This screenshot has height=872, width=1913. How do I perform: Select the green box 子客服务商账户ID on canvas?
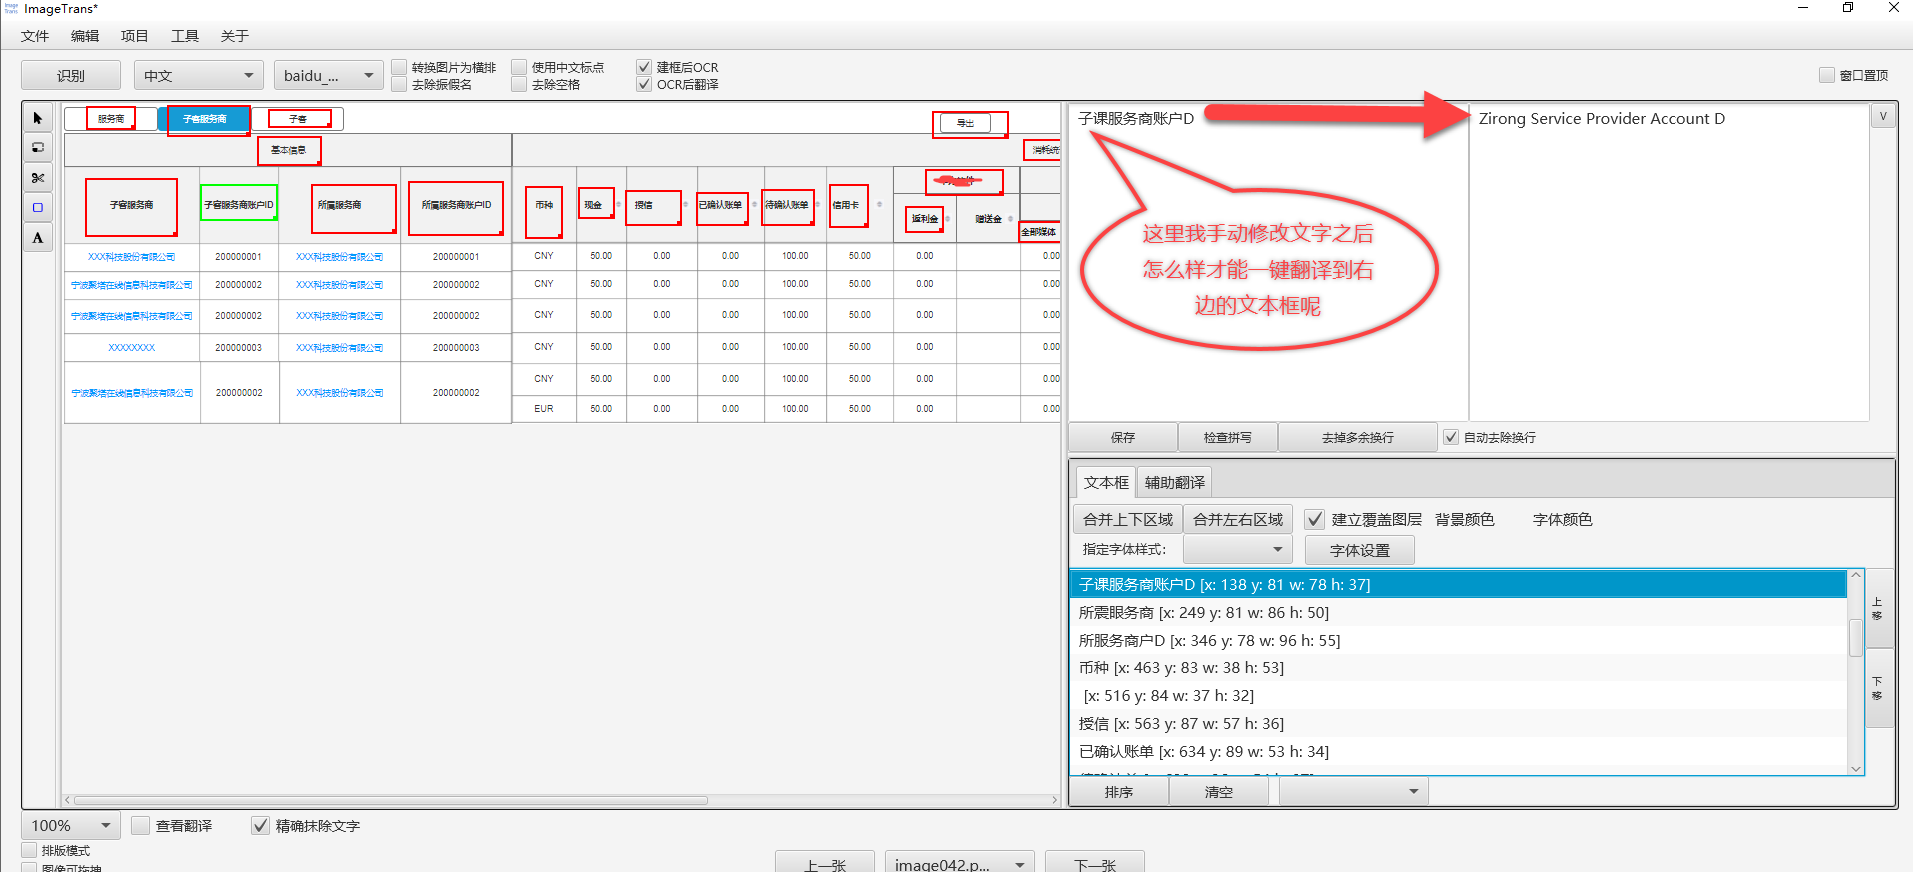[x=238, y=204]
